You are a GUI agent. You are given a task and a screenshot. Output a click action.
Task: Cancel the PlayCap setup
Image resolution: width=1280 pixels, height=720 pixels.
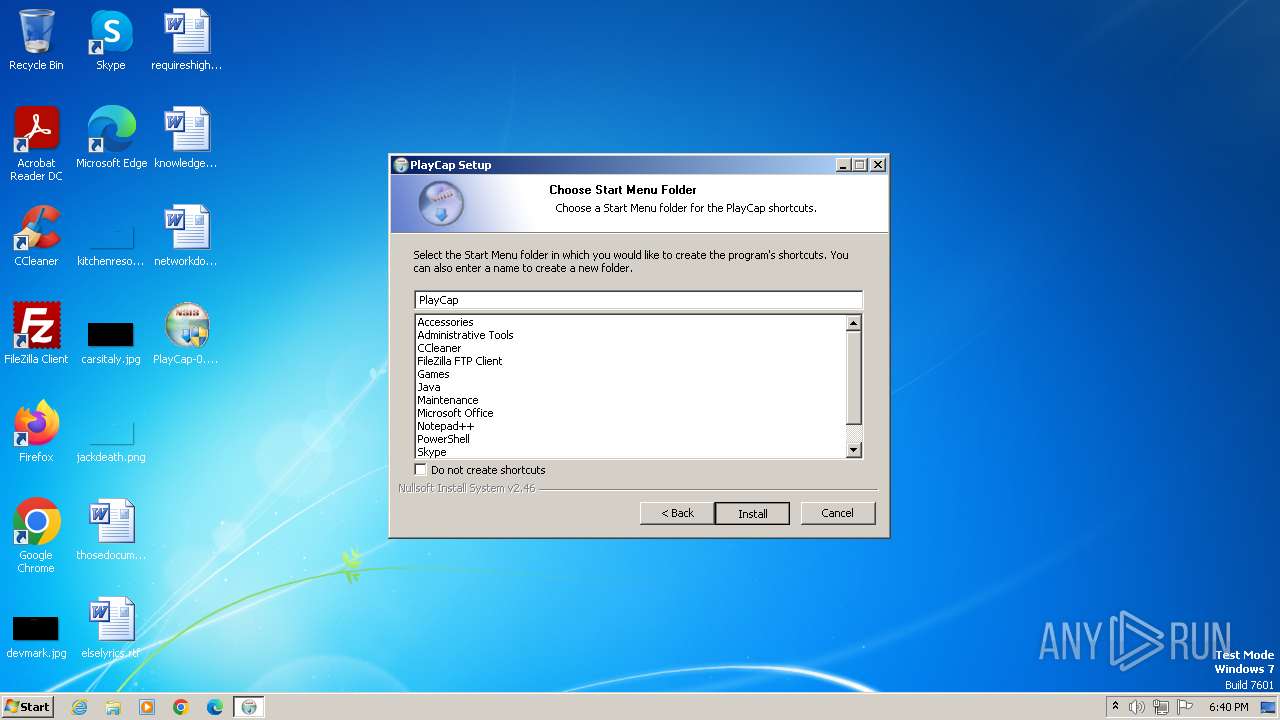click(x=838, y=513)
